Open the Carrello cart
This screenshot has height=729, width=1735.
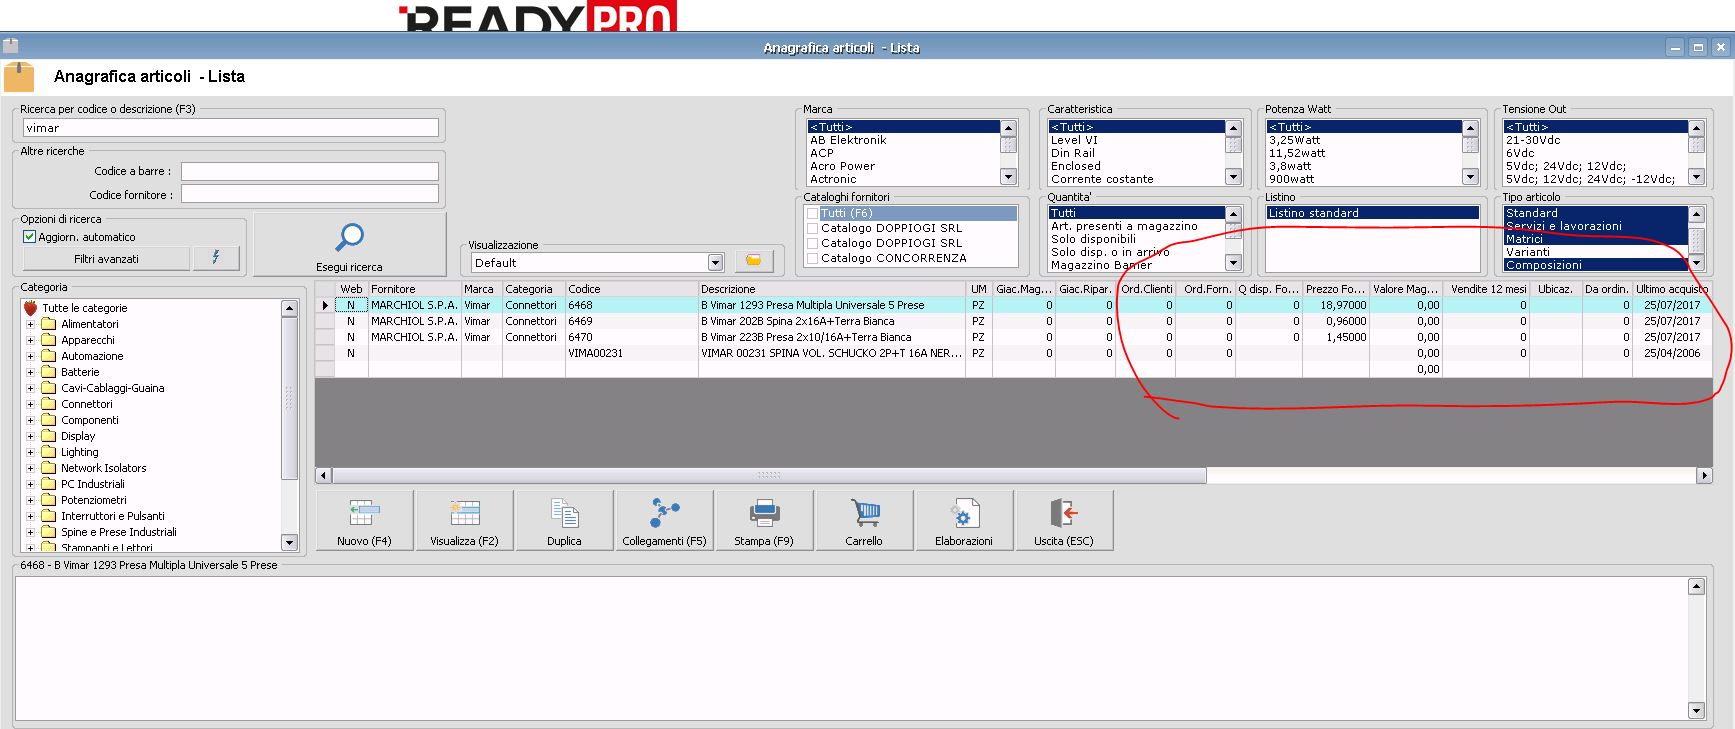coord(864,520)
